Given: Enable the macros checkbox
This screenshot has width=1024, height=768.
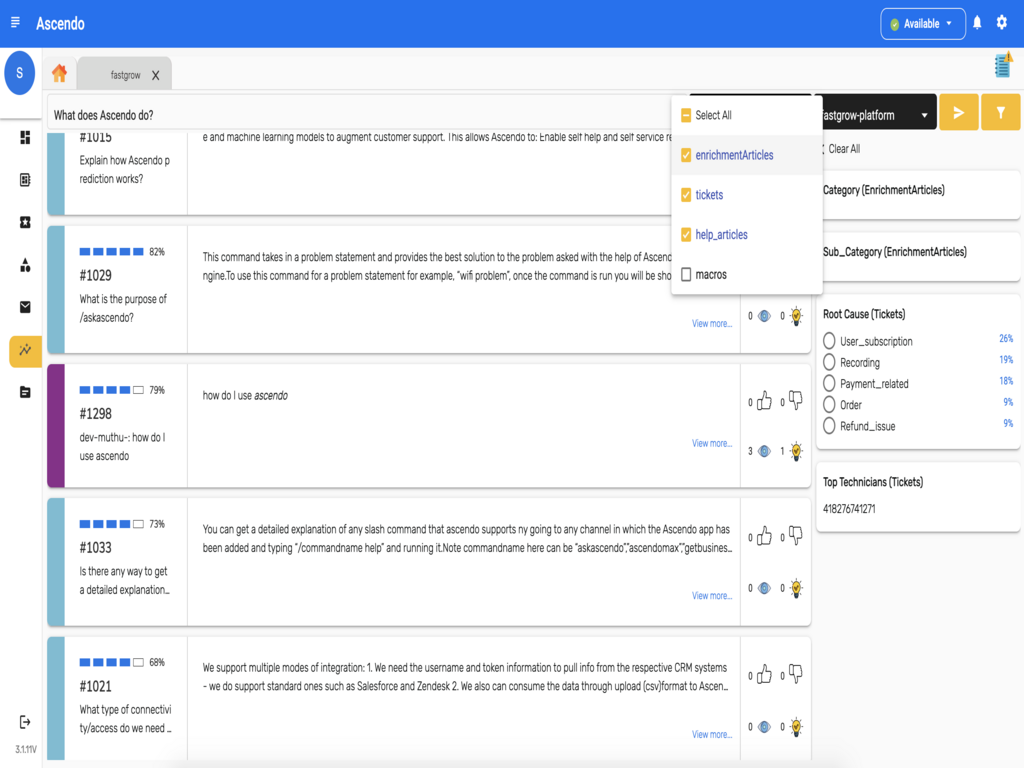Looking at the screenshot, I should (686, 274).
